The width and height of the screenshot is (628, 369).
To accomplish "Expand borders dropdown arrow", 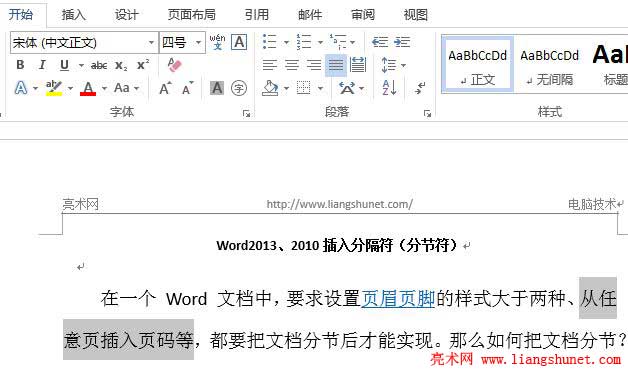I will 320,88.
